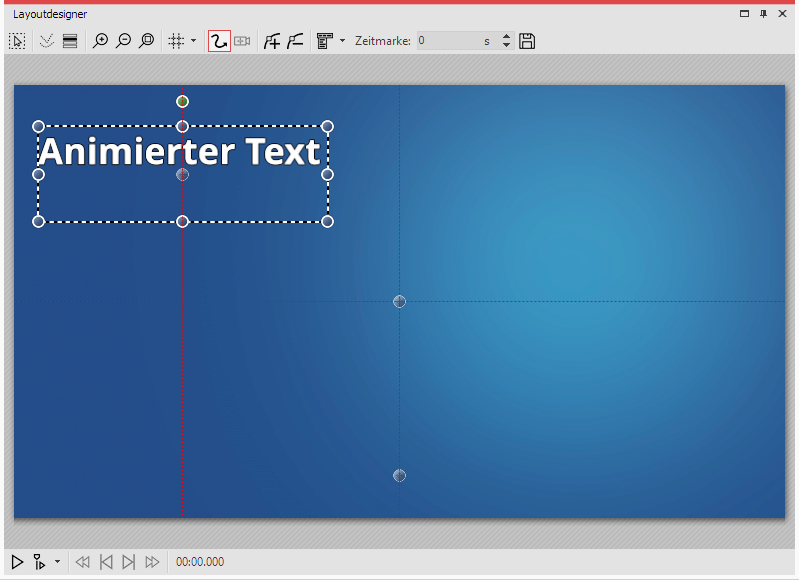Viewport: 799px width, 580px height.
Task: Click the green rotation handle above text
Action: 182,101
